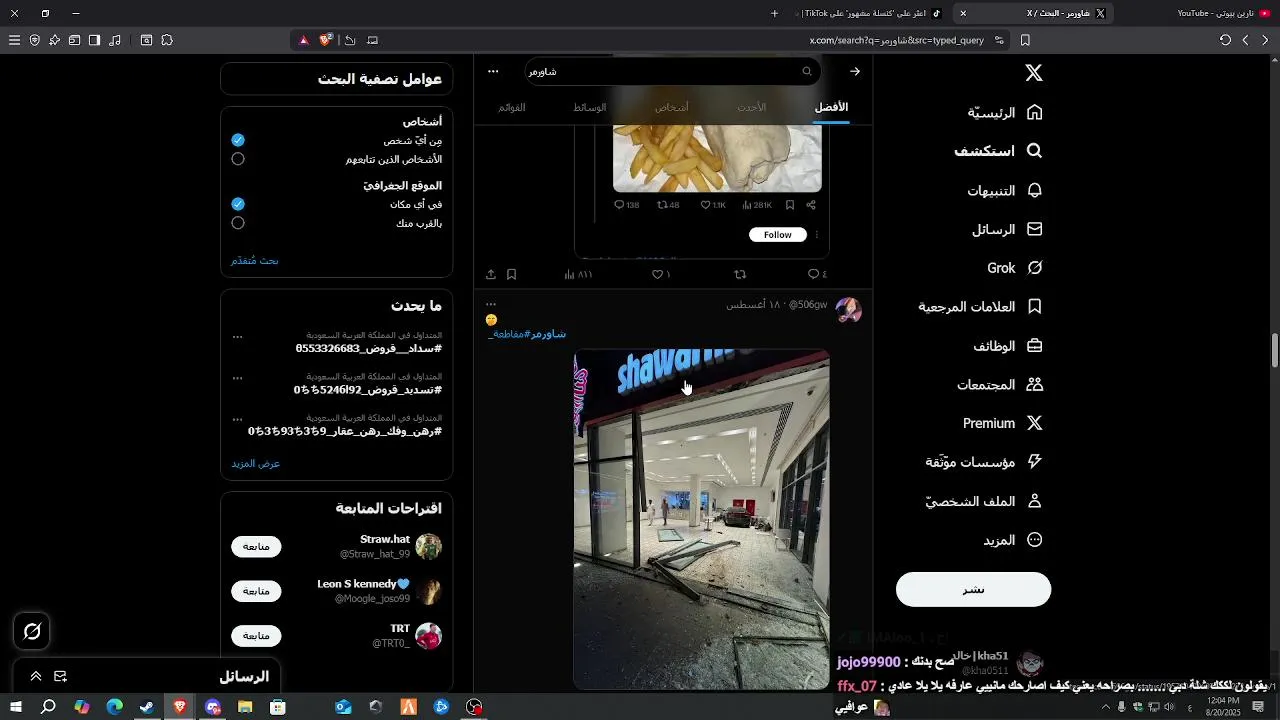Select the 'بالقرب منك' location filter

coord(238,223)
